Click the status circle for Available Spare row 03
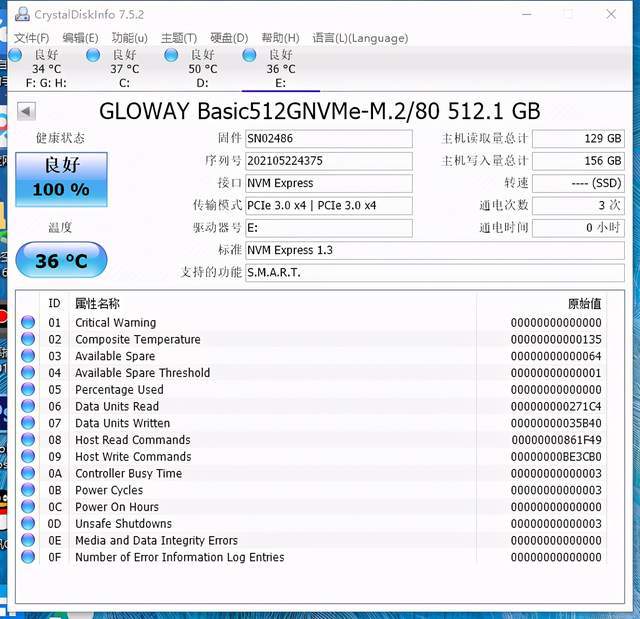The width and height of the screenshot is (640, 619). click(x=28, y=356)
